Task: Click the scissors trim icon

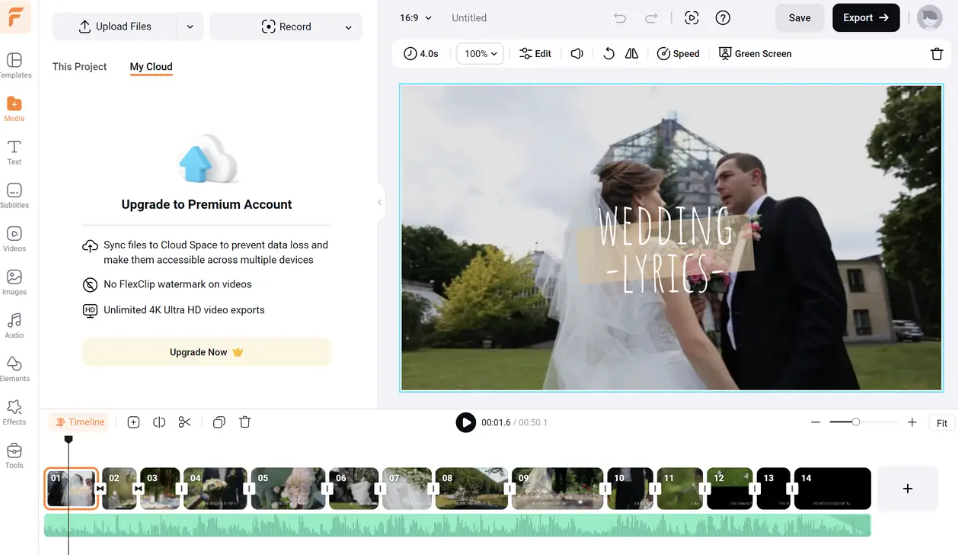Action: (x=185, y=422)
